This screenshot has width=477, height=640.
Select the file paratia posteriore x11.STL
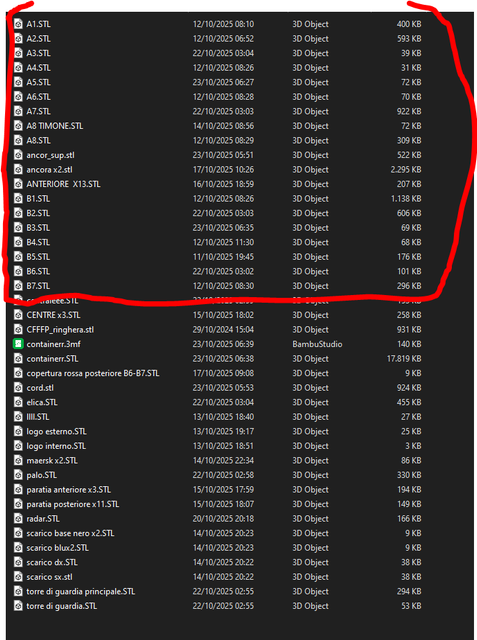click(x=73, y=504)
